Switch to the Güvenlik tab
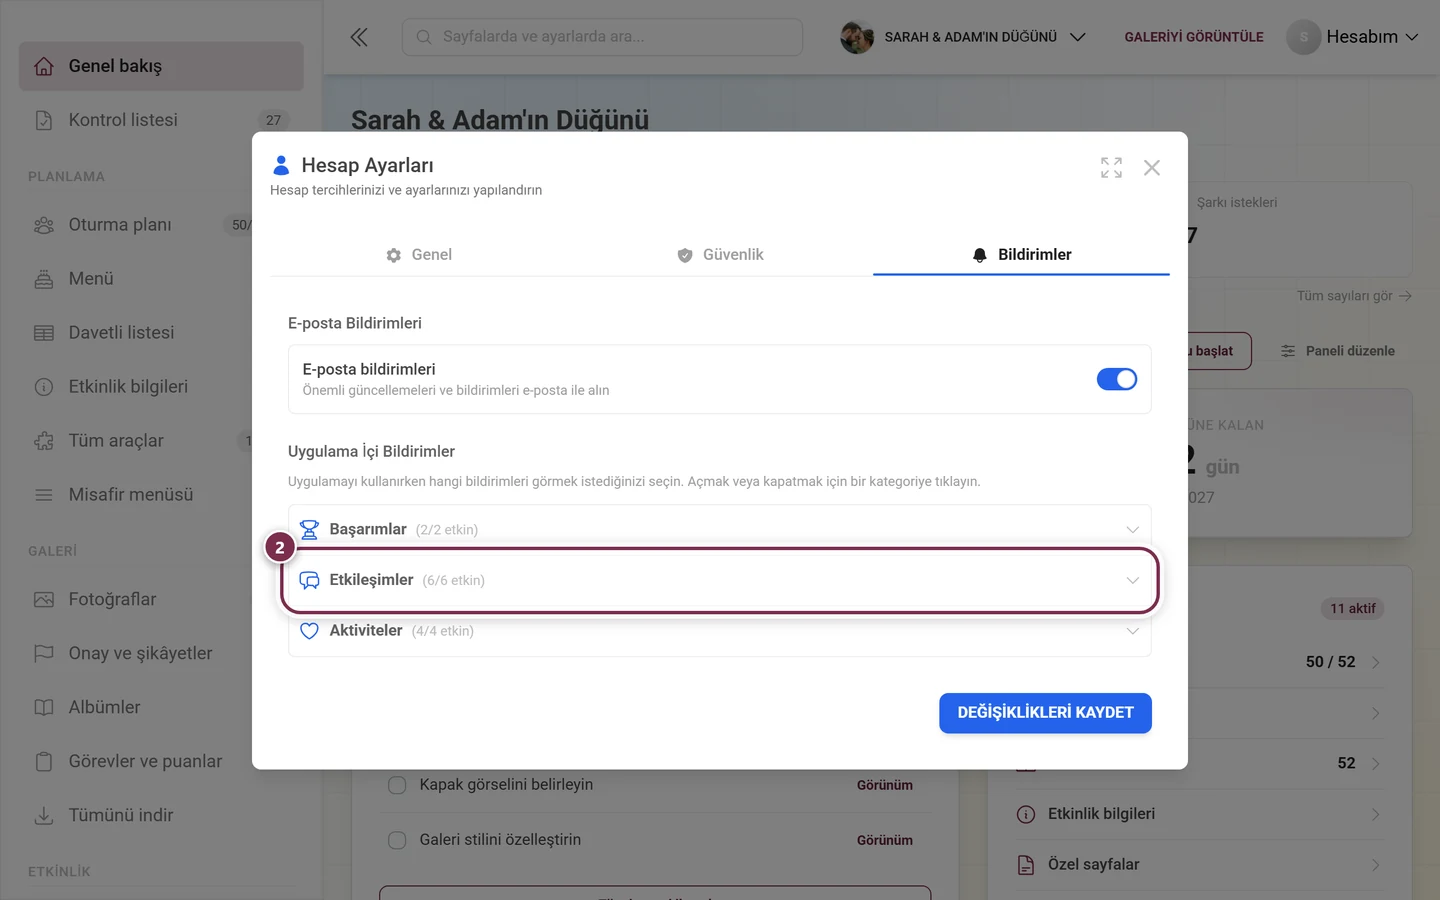The height and width of the screenshot is (900, 1440). pyautogui.click(x=720, y=255)
